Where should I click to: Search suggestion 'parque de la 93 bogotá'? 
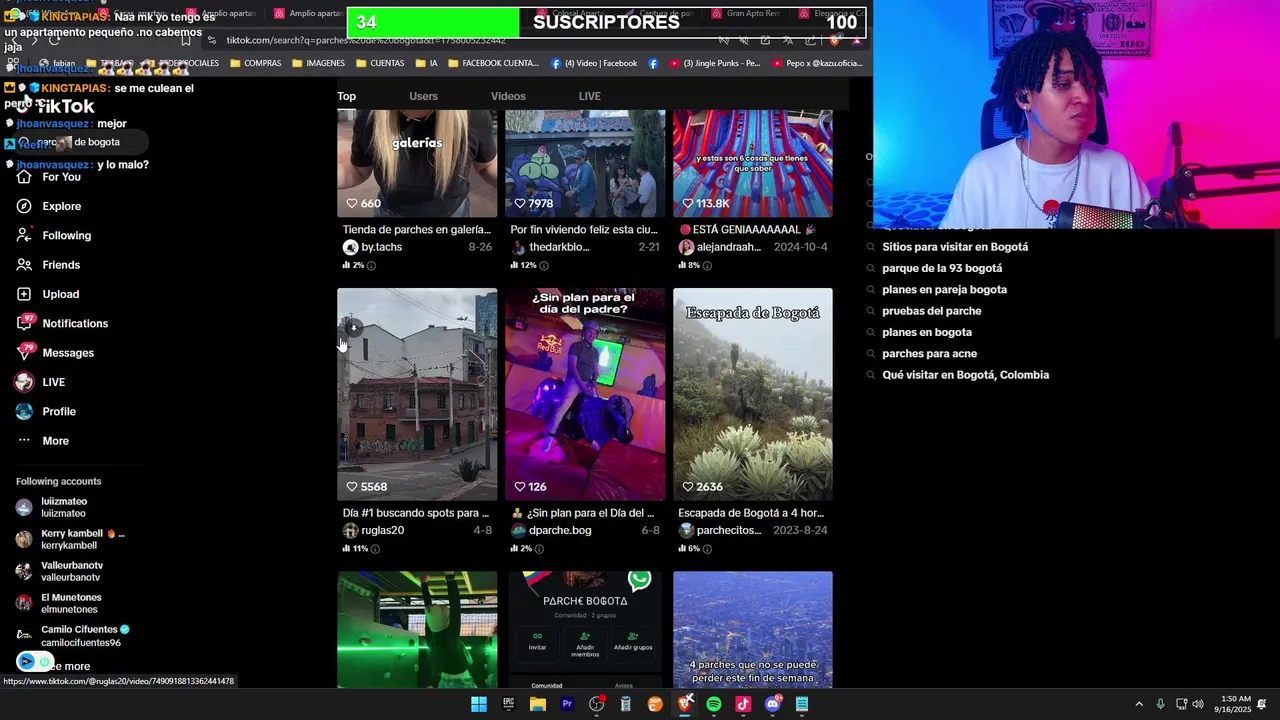[x=941, y=268]
